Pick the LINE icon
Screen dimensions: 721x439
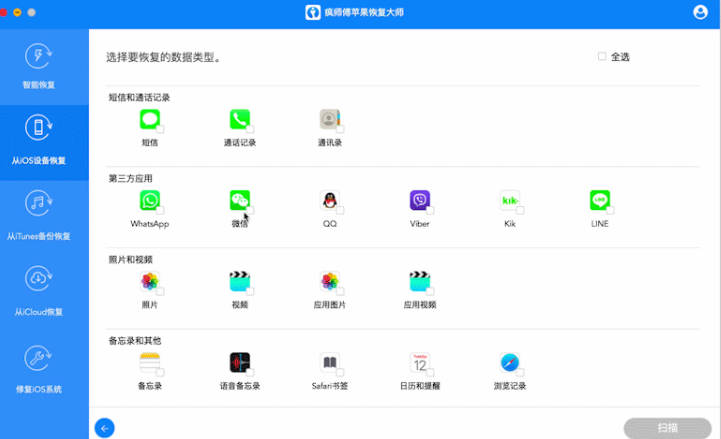click(600, 200)
